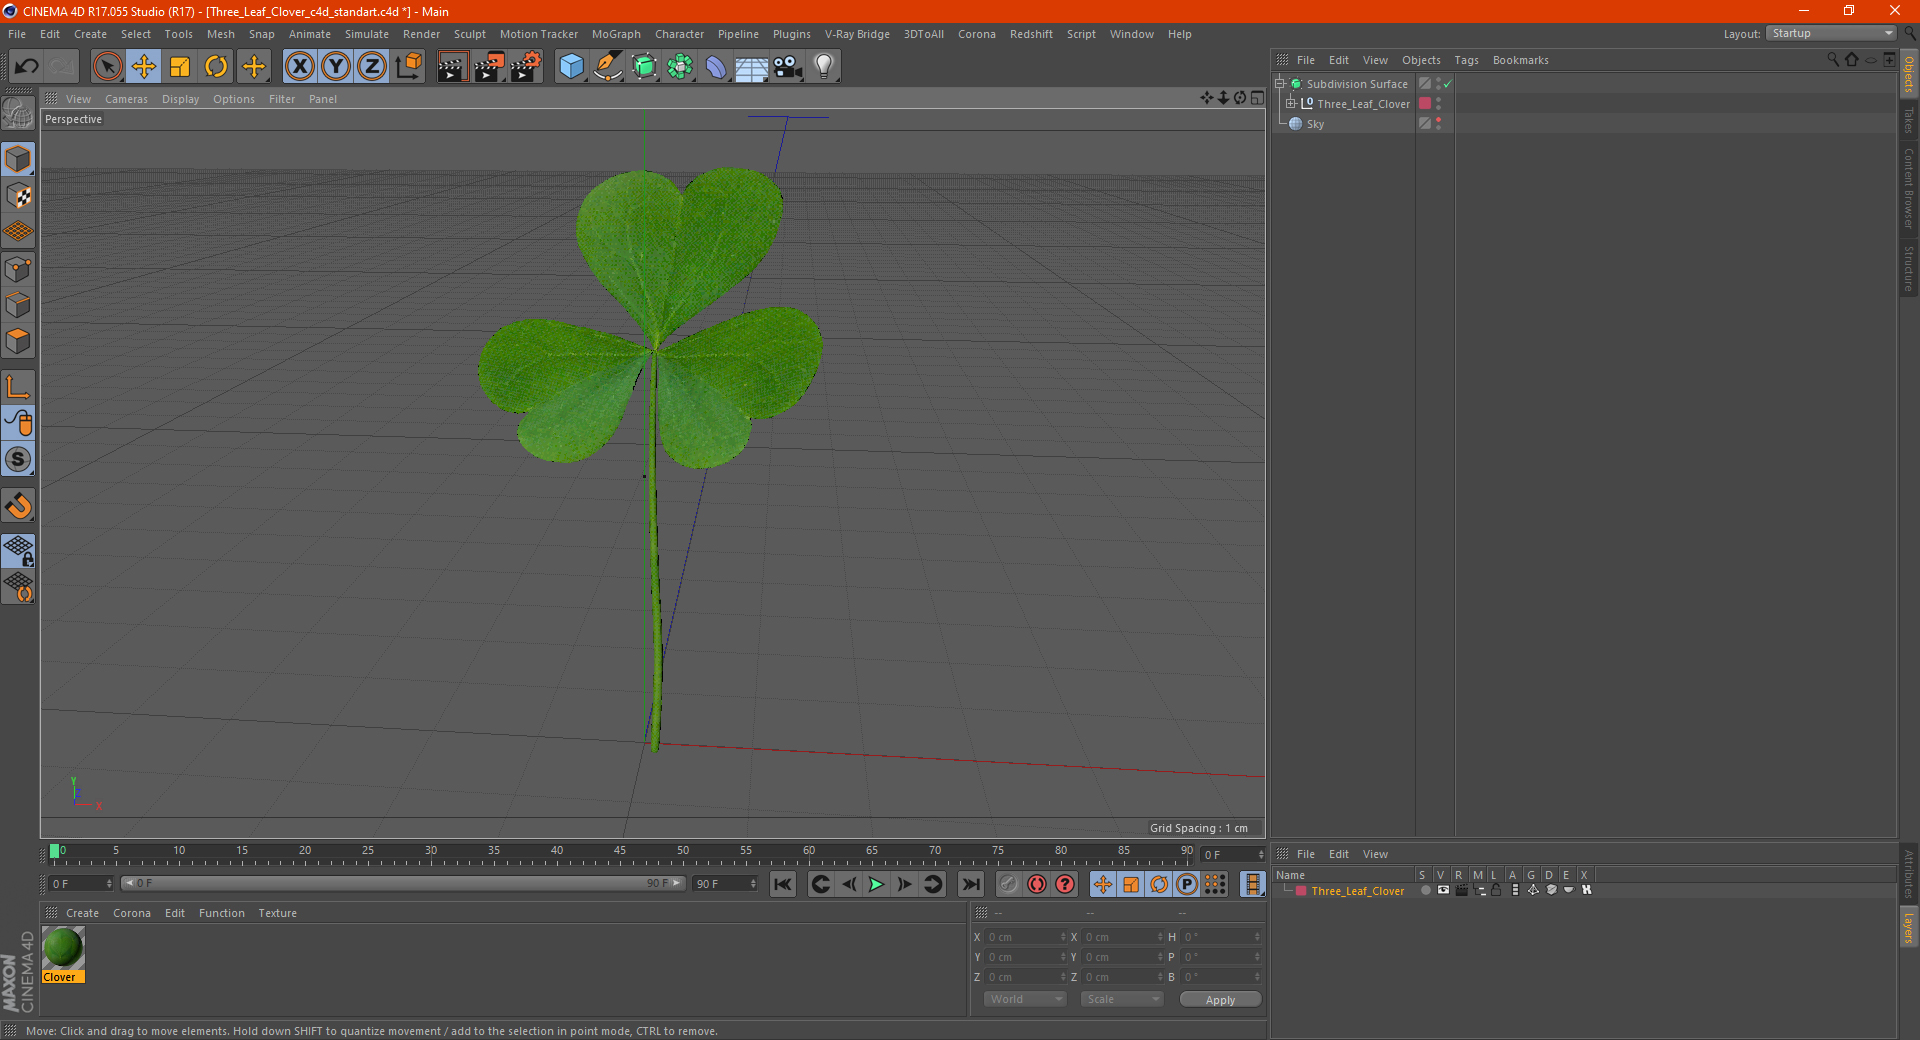Open Edit Render Settings icon

coord(526,67)
